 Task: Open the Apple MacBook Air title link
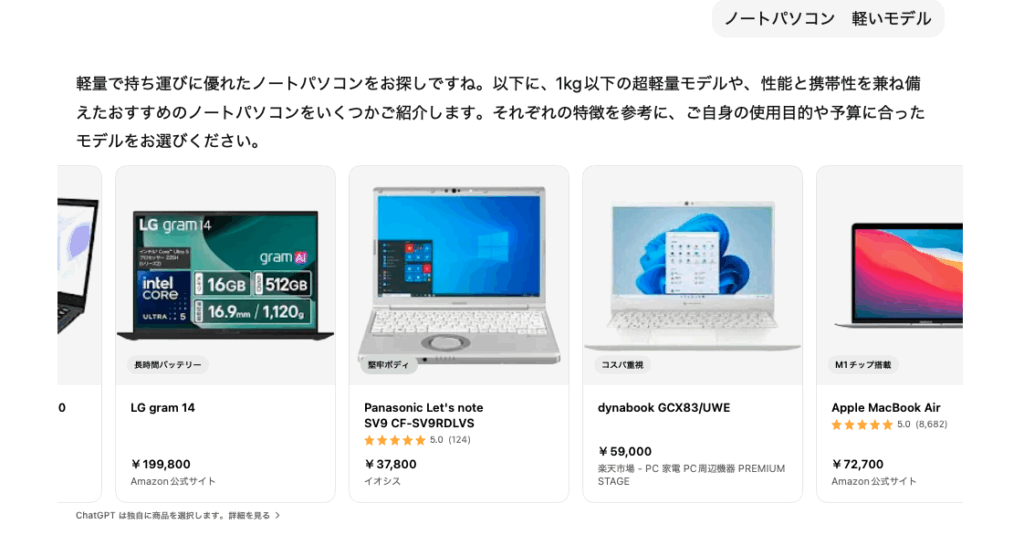tap(886, 408)
